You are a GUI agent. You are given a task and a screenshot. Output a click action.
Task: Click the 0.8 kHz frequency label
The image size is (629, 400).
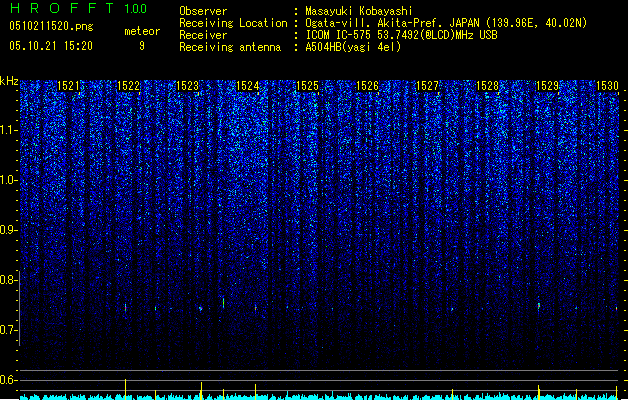(x=8, y=280)
